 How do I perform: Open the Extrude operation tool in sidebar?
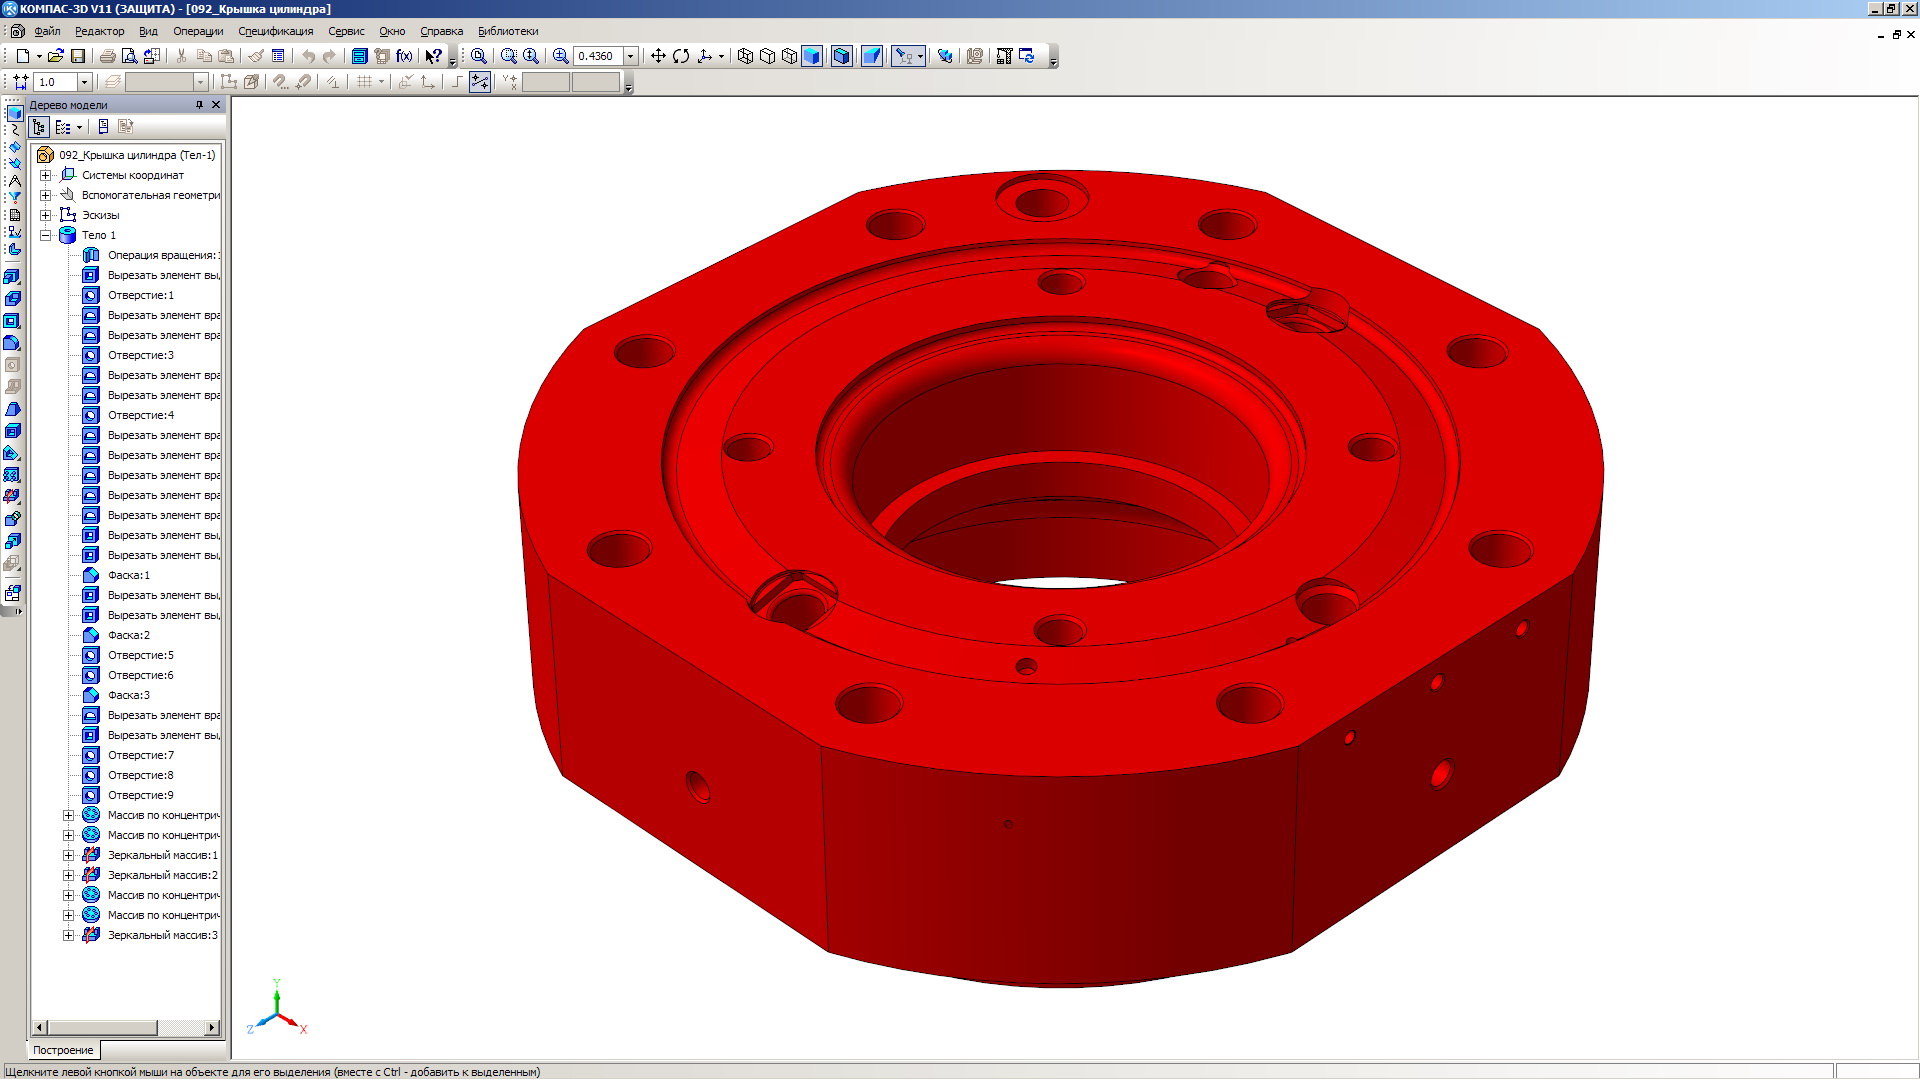pos(12,277)
